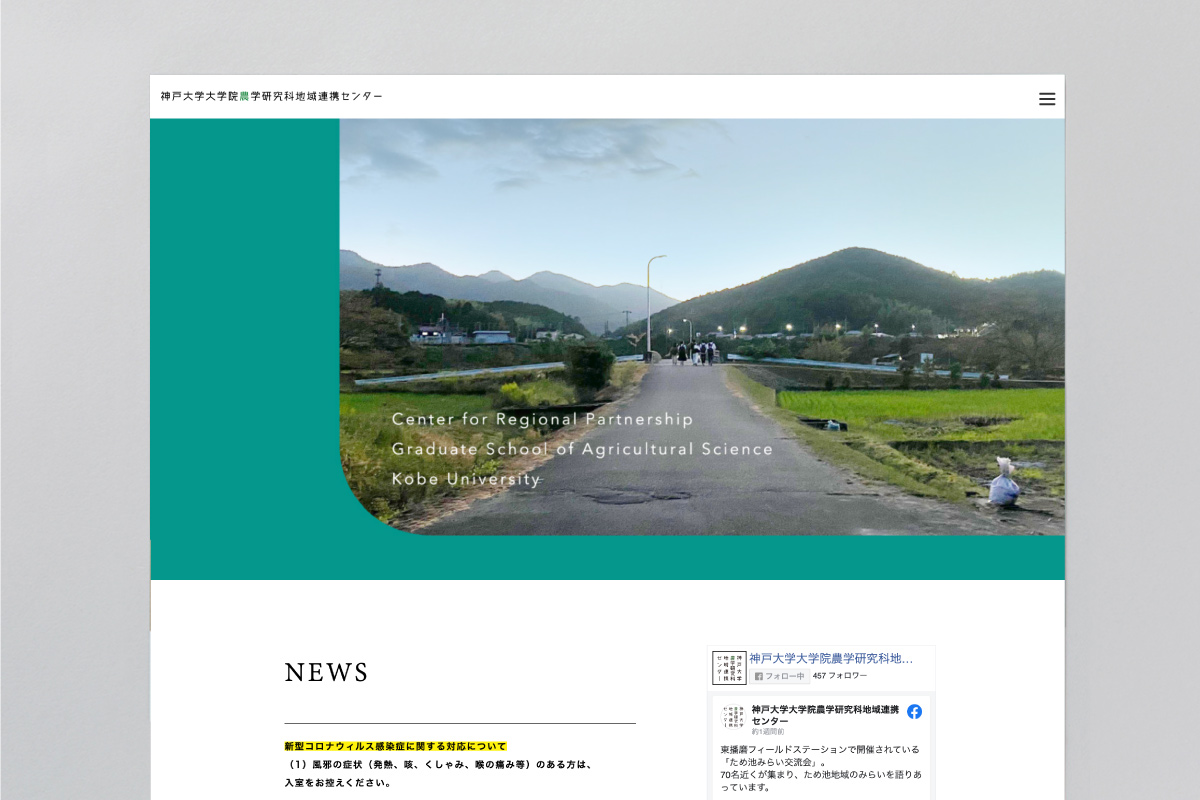This screenshot has width=1200, height=800.
Task: Select the NEWS section heading
Action: click(x=325, y=673)
